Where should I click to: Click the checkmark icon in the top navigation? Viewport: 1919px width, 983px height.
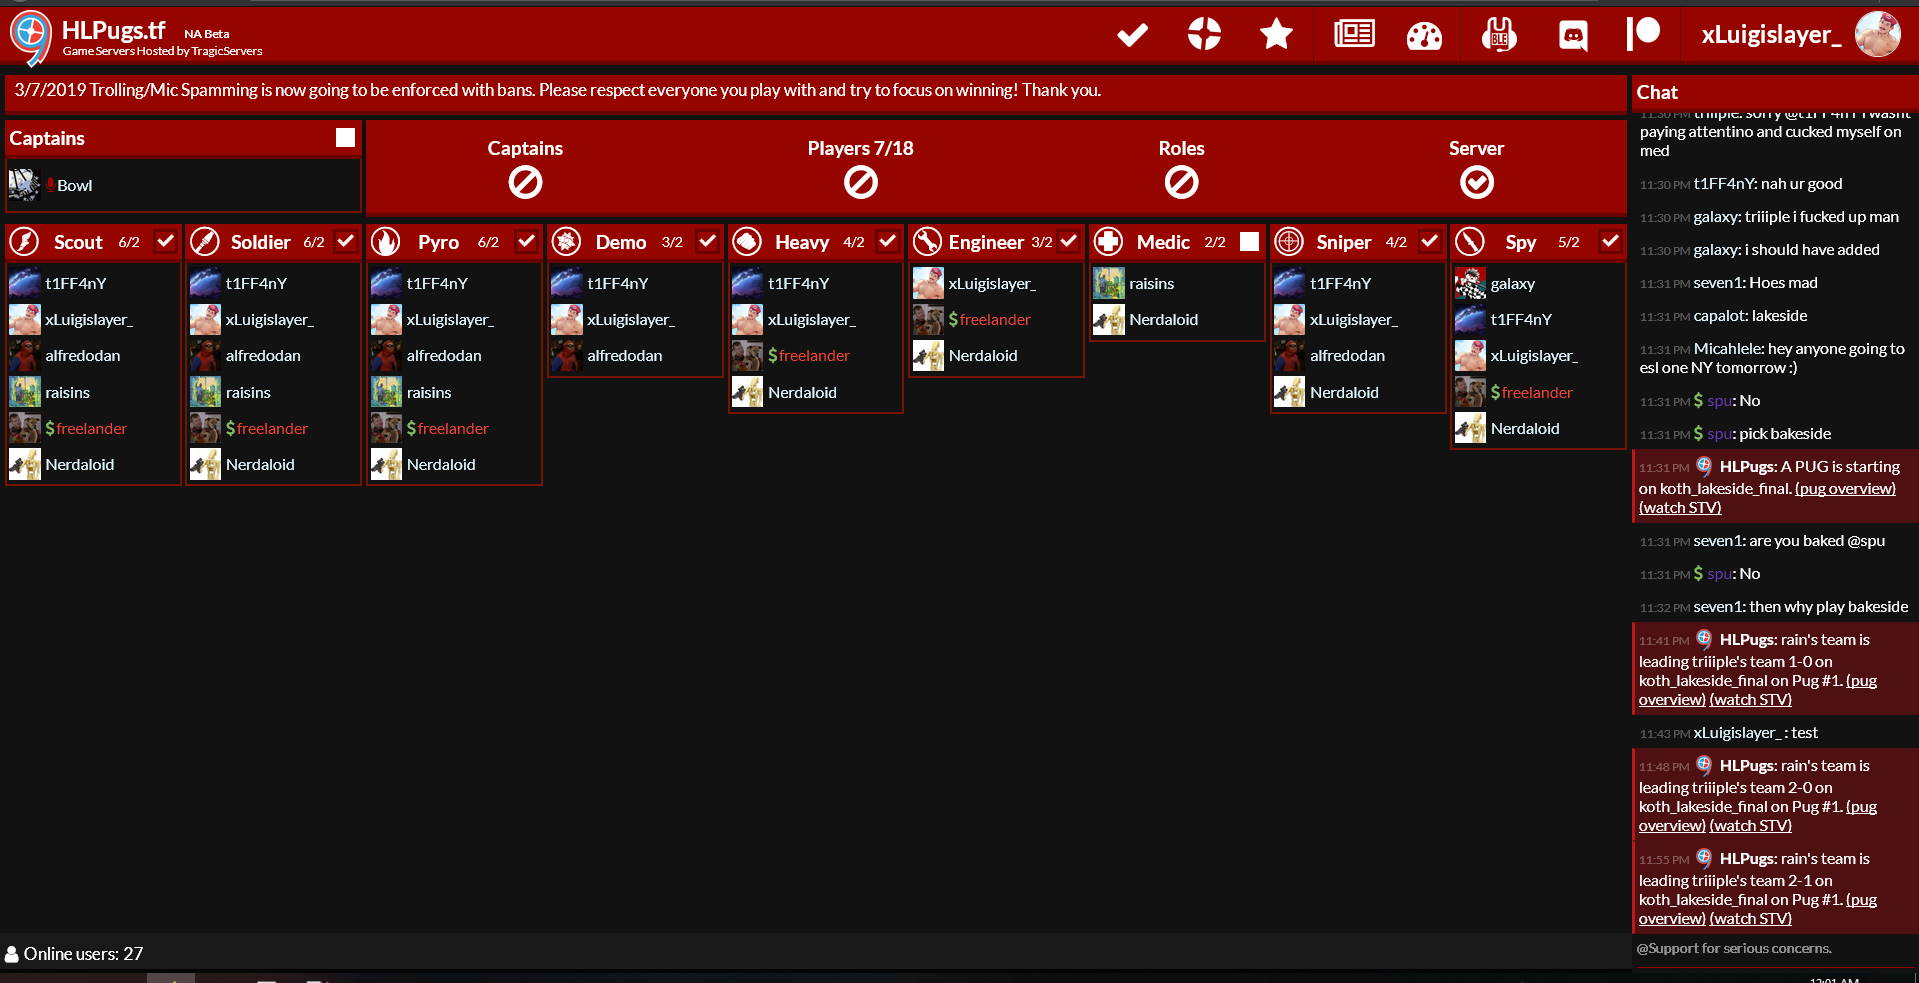click(x=1132, y=36)
